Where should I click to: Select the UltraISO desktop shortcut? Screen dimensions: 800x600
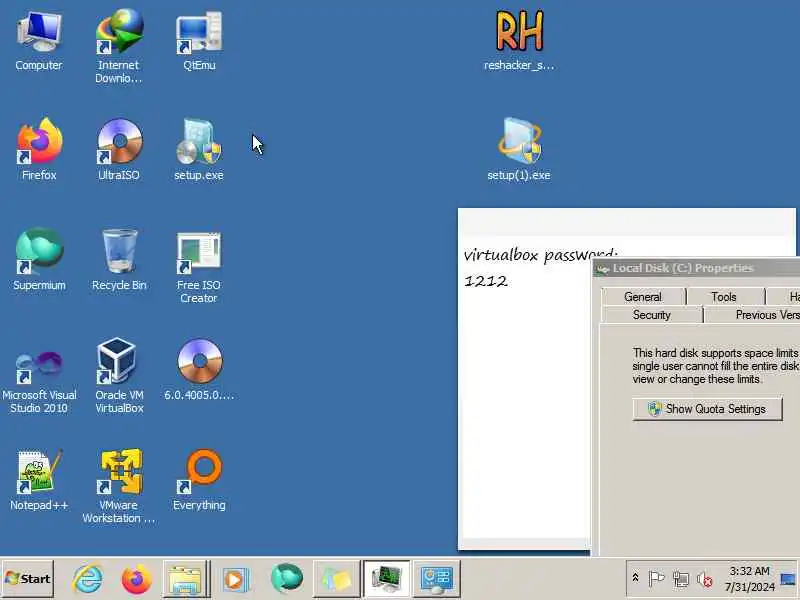click(x=119, y=149)
